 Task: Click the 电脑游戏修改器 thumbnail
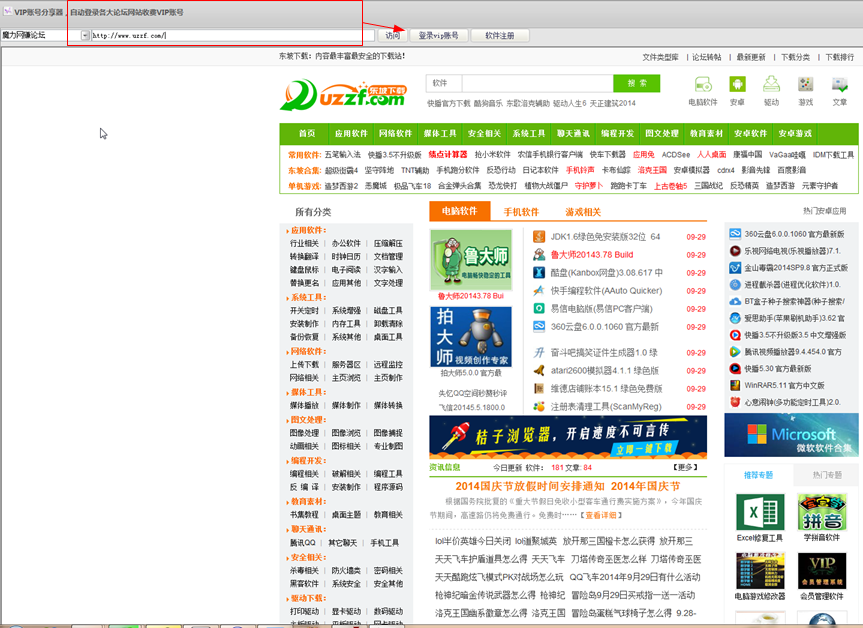760,571
